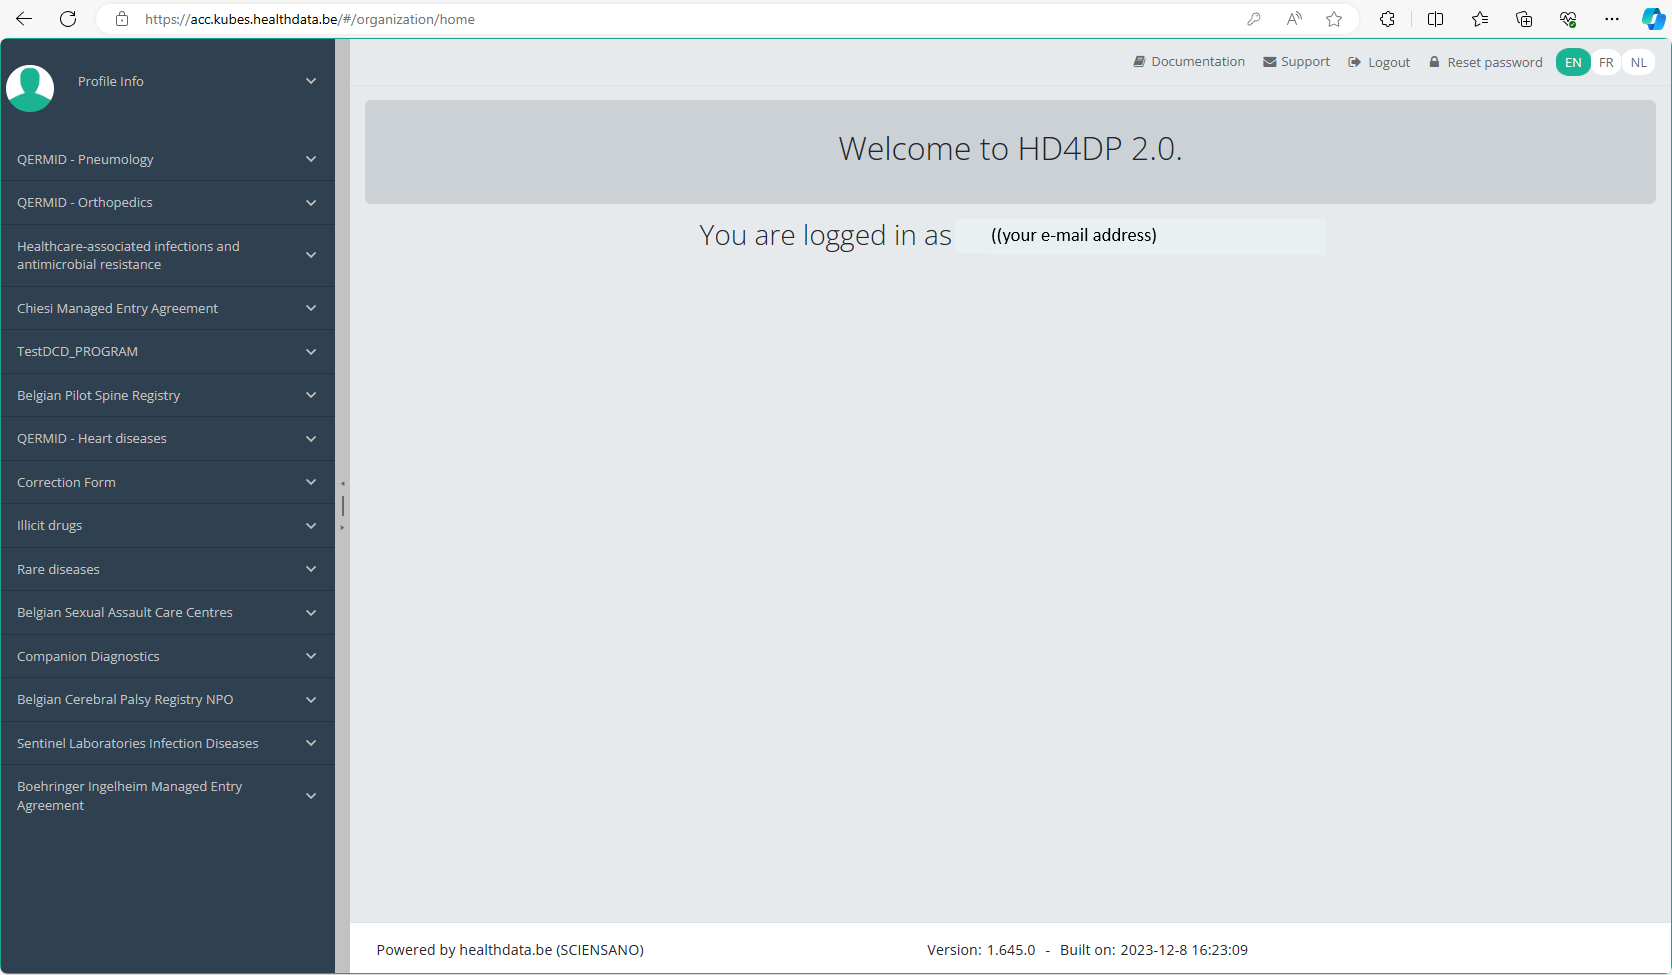Expand QERMID - Pneumology menu chevron

(311, 159)
